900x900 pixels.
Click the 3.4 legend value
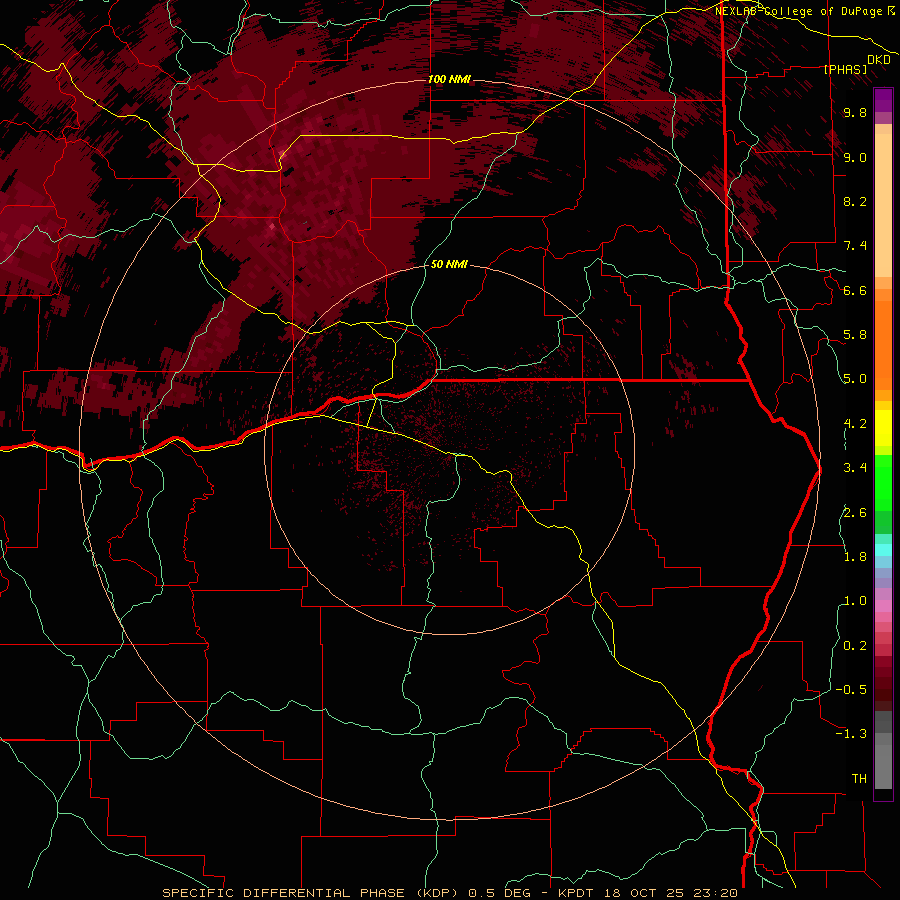click(855, 468)
